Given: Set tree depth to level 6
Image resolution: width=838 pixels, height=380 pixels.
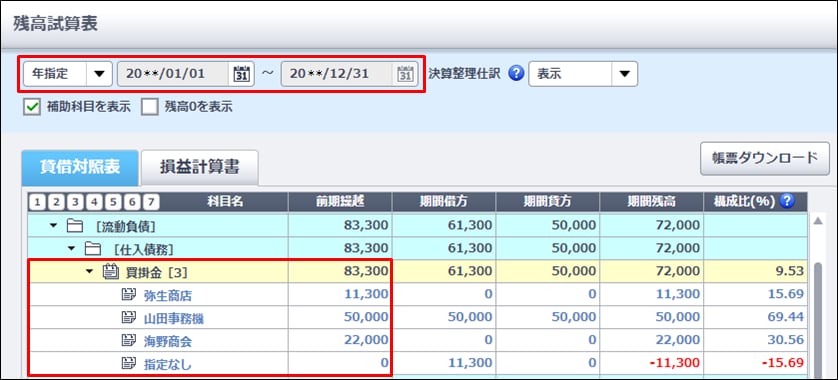Looking at the screenshot, I should coord(133,201).
